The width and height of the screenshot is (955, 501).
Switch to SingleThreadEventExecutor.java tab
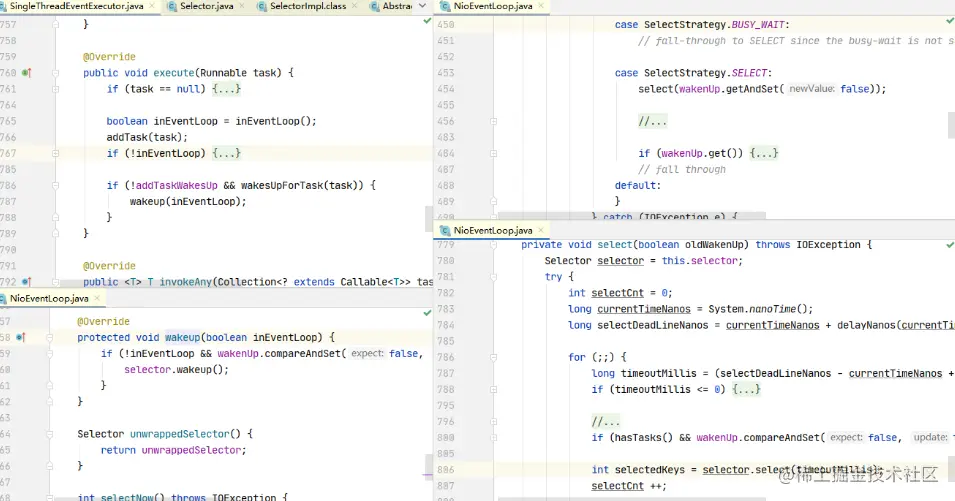[x=77, y=6]
